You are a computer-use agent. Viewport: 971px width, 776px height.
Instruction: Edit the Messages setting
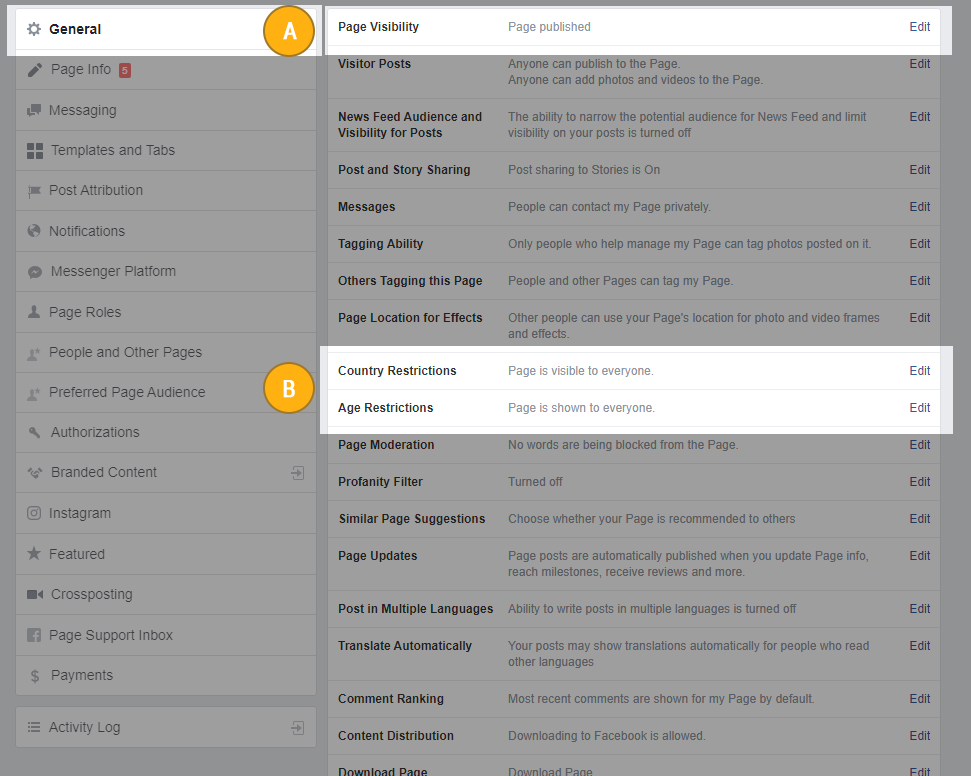(920, 207)
